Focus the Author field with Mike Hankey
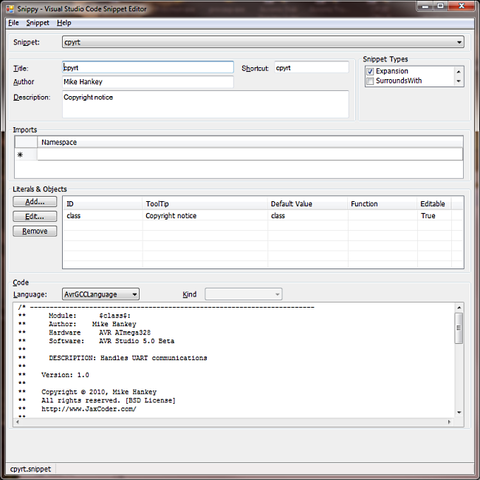480x480 pixels. click(148, 82)
